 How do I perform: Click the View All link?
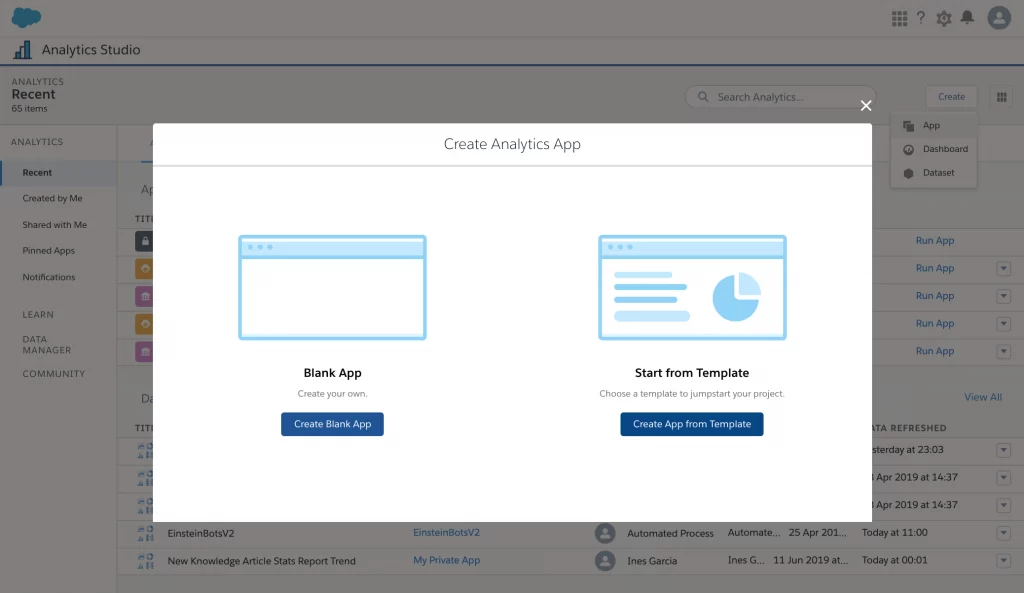(982, 397)
